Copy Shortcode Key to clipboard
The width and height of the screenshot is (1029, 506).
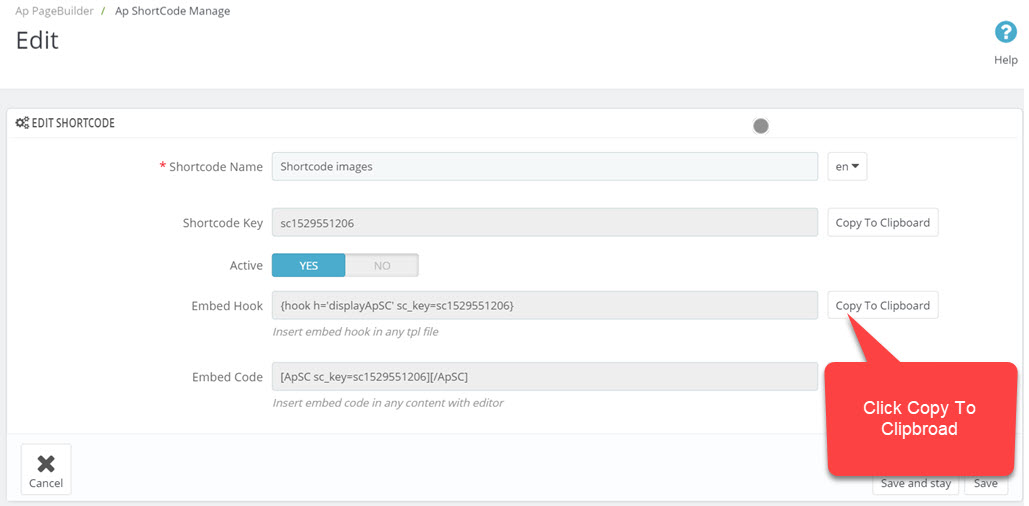(x=883, y=222)
